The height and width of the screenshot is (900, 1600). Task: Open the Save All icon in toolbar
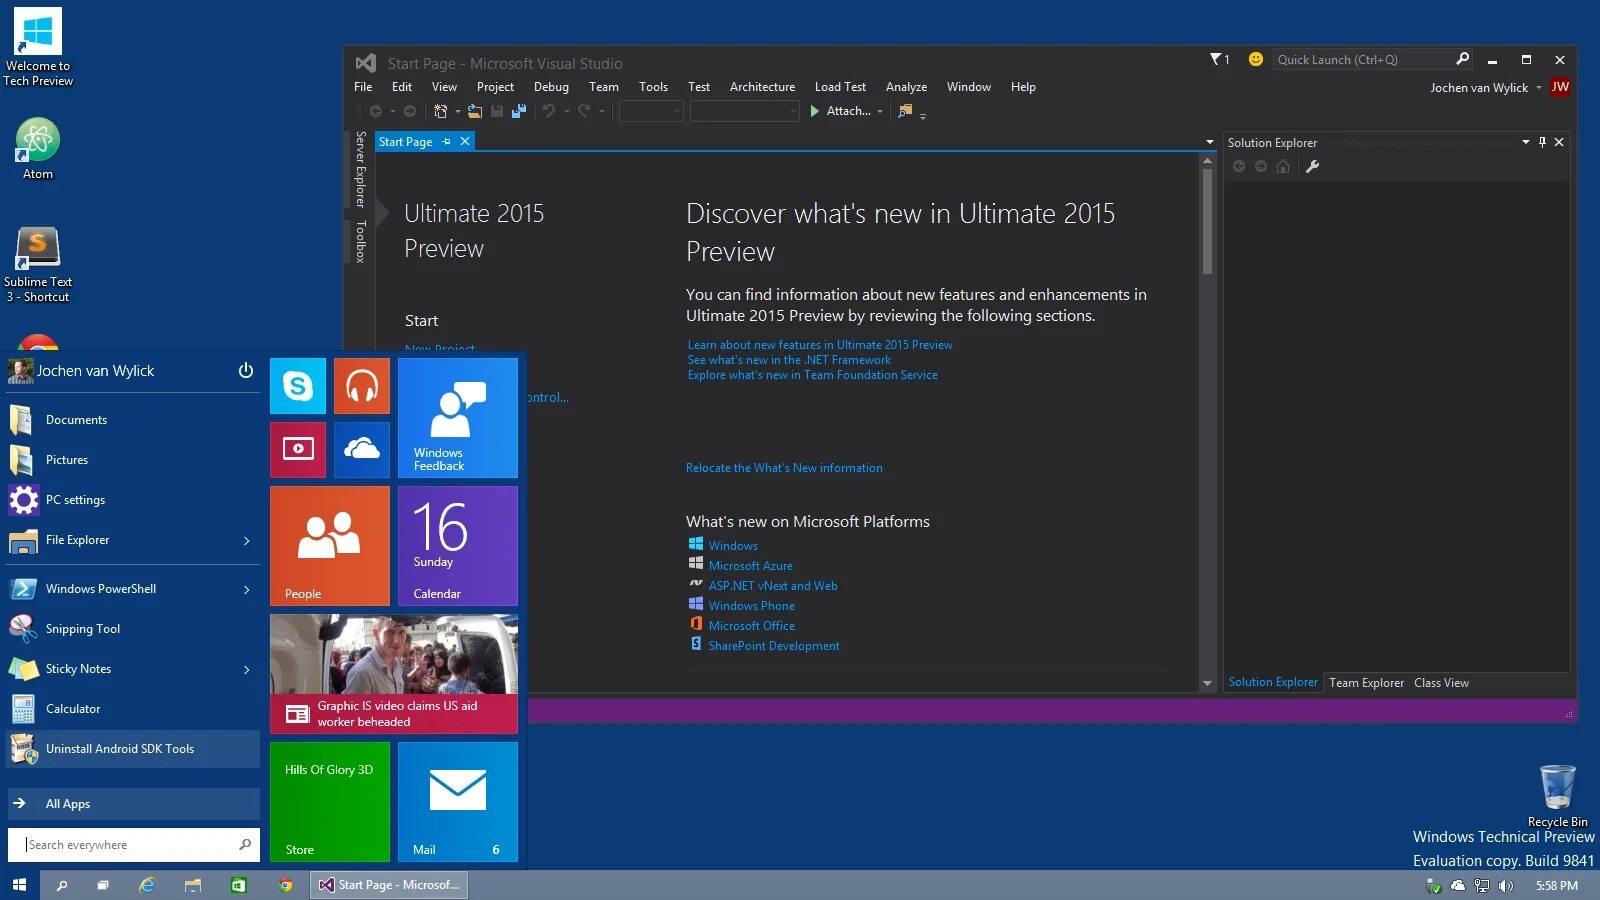(x=518, y=112)
